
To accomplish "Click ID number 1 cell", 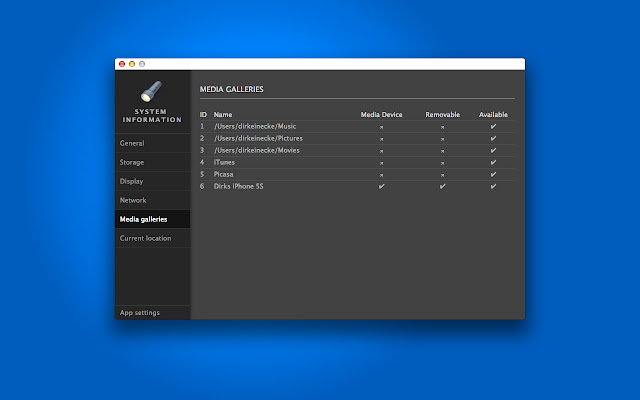I will [202, 127].
